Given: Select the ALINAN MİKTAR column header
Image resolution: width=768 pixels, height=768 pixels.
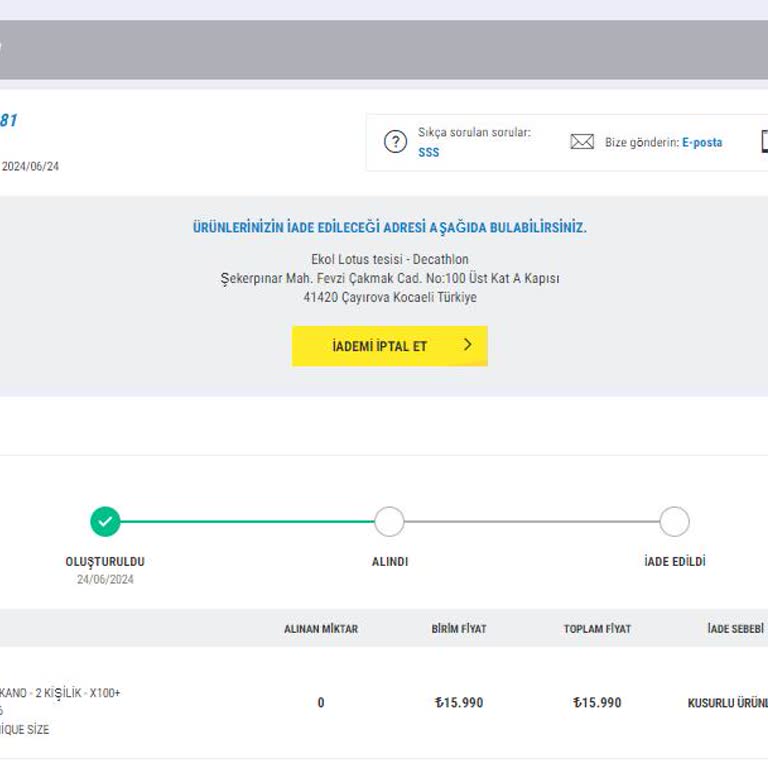Looking at the screenshot, I should tap(320, 629).
